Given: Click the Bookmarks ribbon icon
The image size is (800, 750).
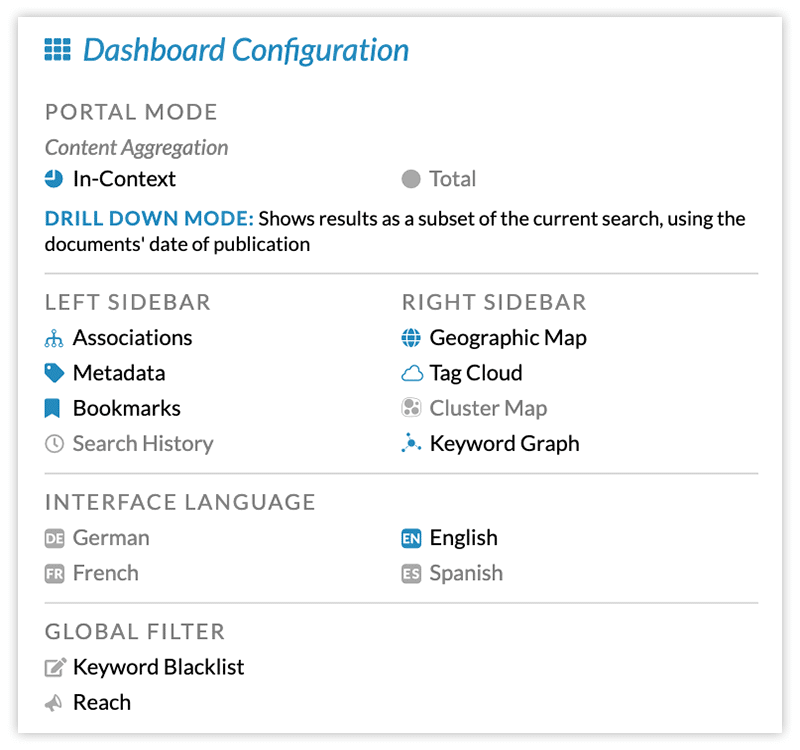Looking at the screenshot, I should point(53,408).
